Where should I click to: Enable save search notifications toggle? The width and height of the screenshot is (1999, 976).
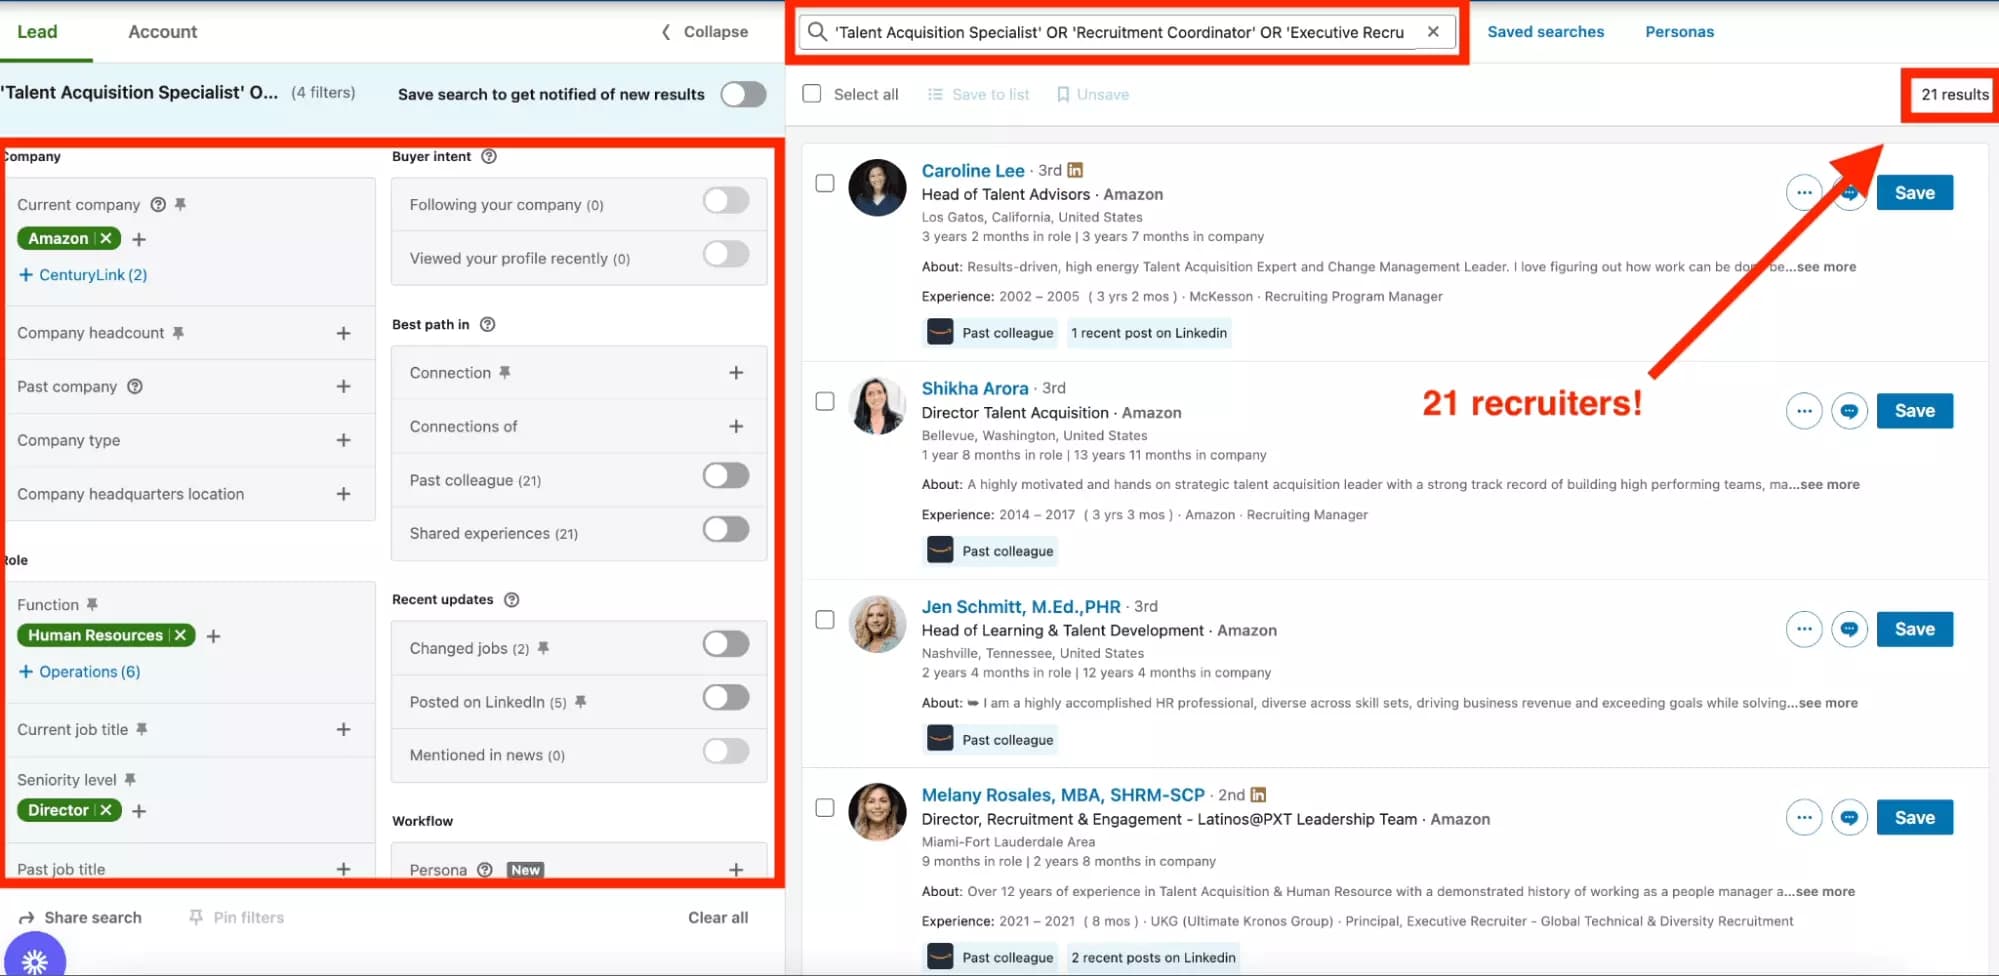pyautogui.click(x=743, y=94)
